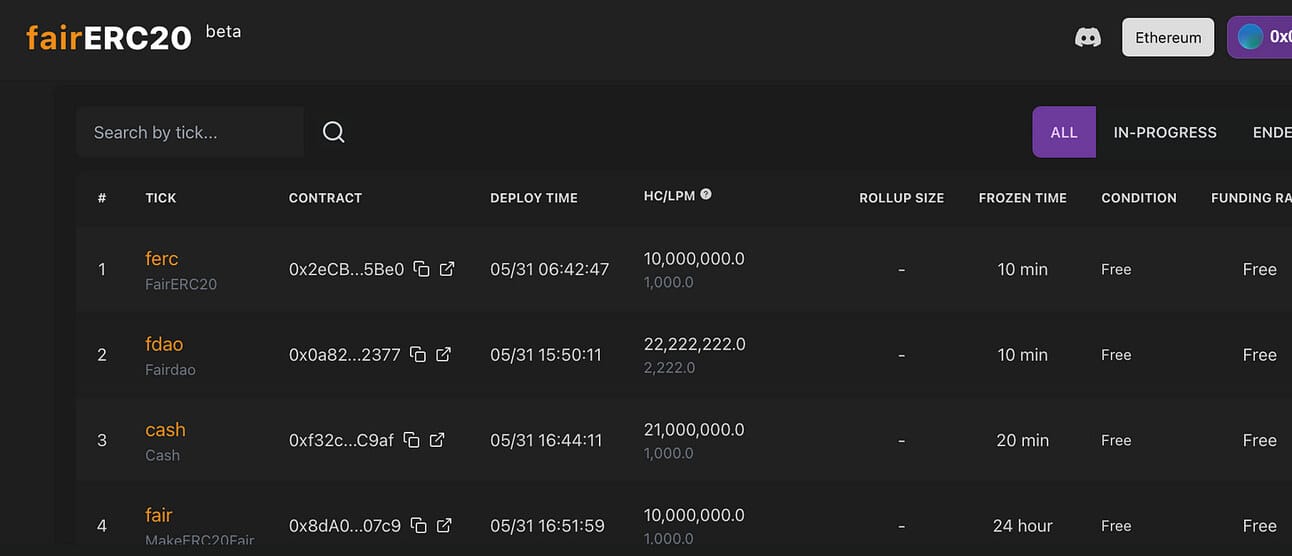Open the cash tick link

(x=165, y=429)
